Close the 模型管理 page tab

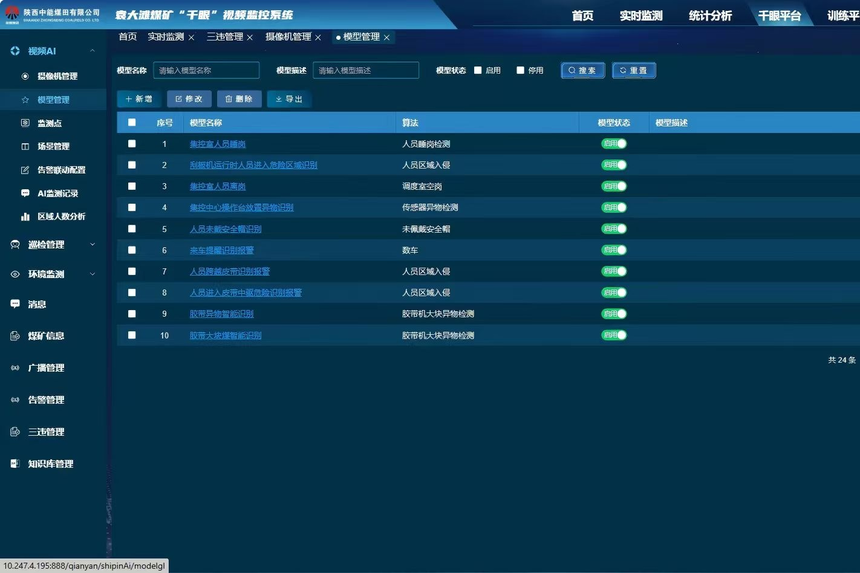coord(387,38)
